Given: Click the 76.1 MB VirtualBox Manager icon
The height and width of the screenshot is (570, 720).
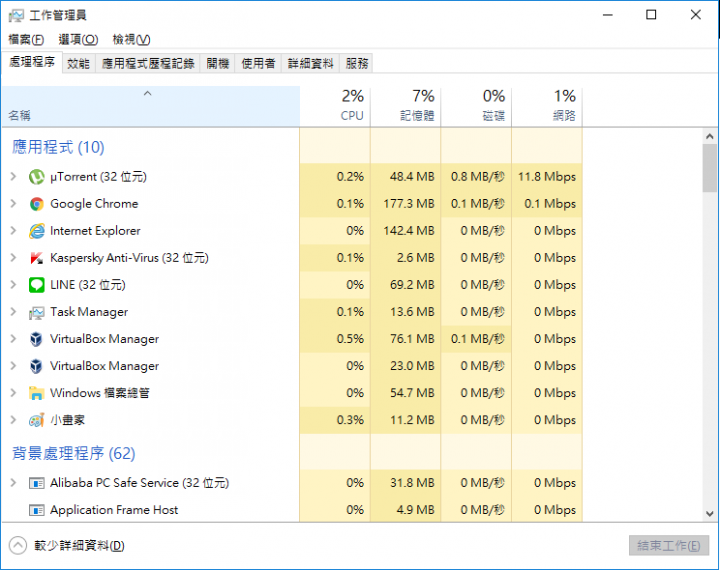Looking at the screenshot, I should [x=36, y=339].
